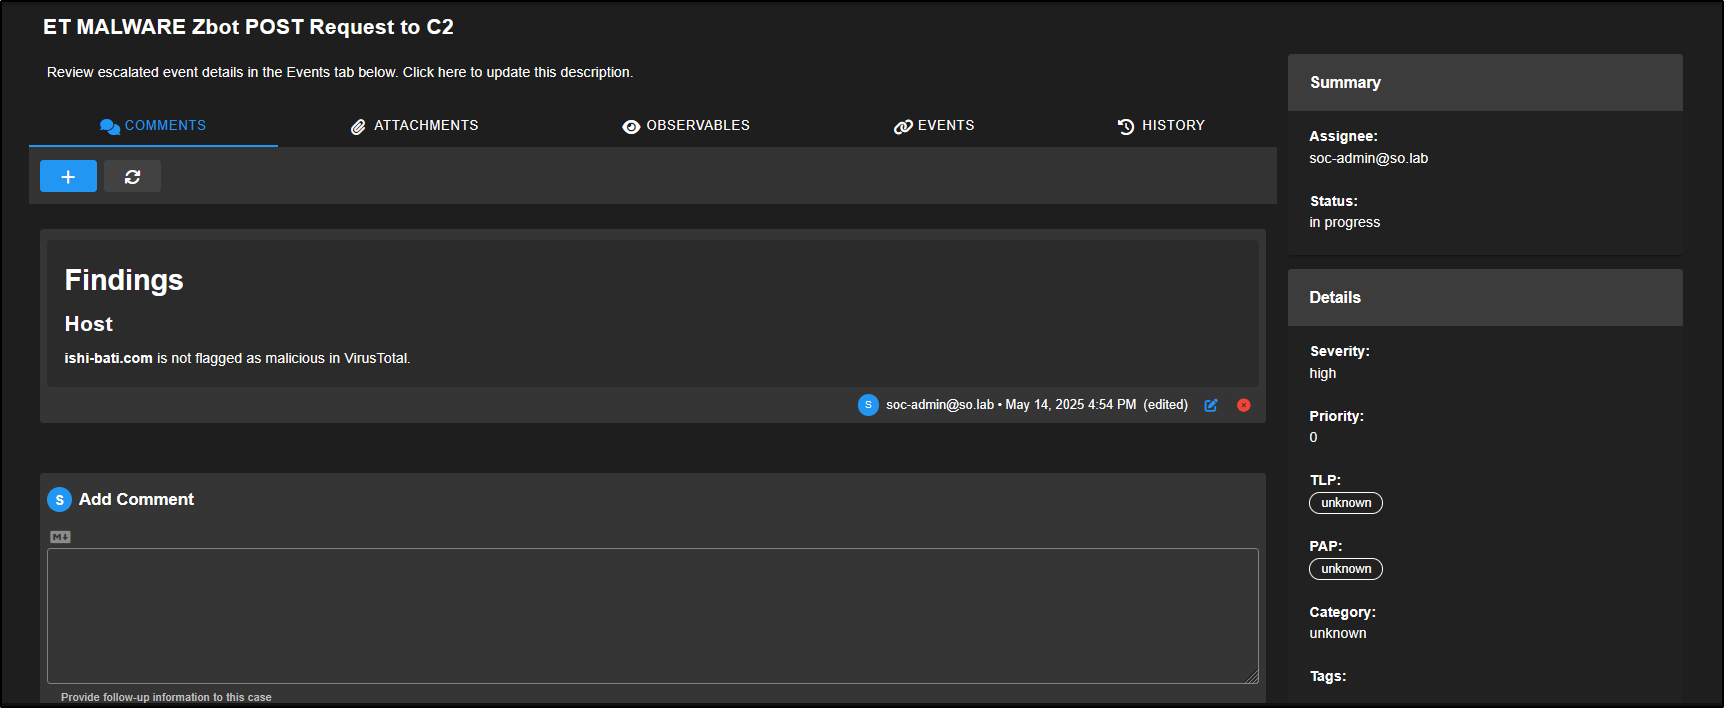Image resolution: width=1724 pixels, height=708 pixels.
Task: Click the PAP unknown chip
Action: point(1345,569)
